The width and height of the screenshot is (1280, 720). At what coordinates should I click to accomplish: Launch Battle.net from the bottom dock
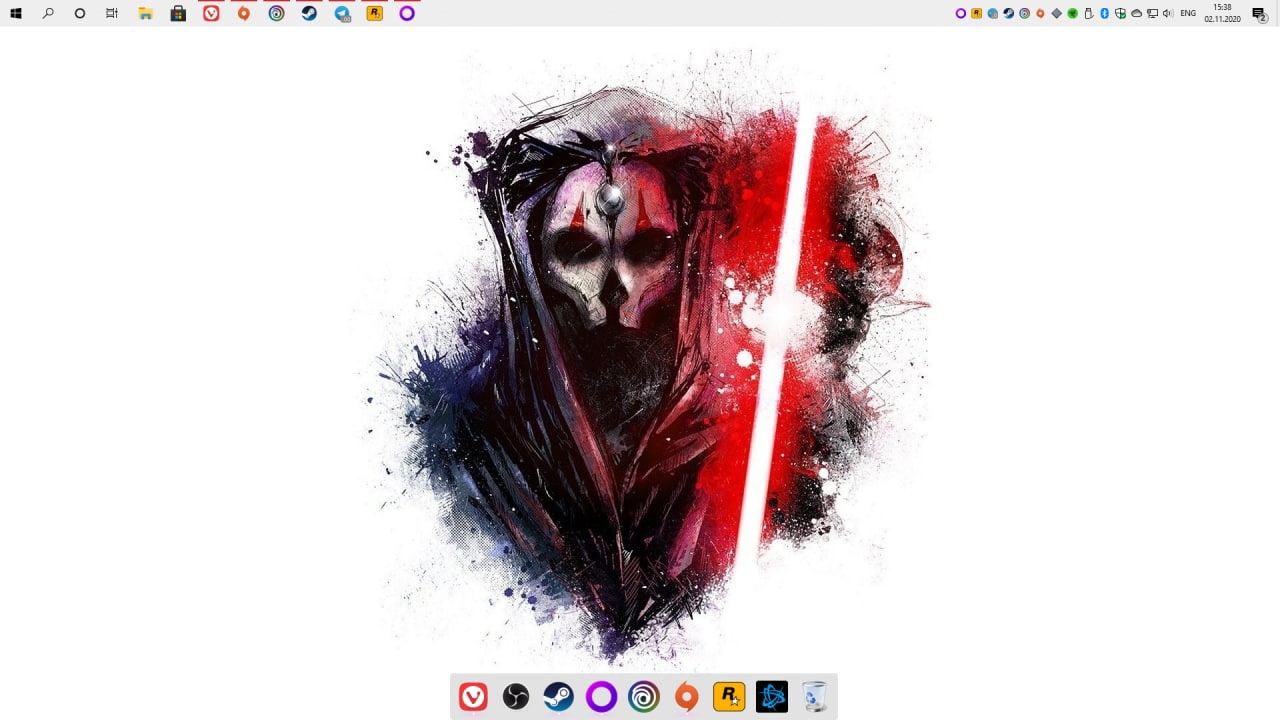772,696
